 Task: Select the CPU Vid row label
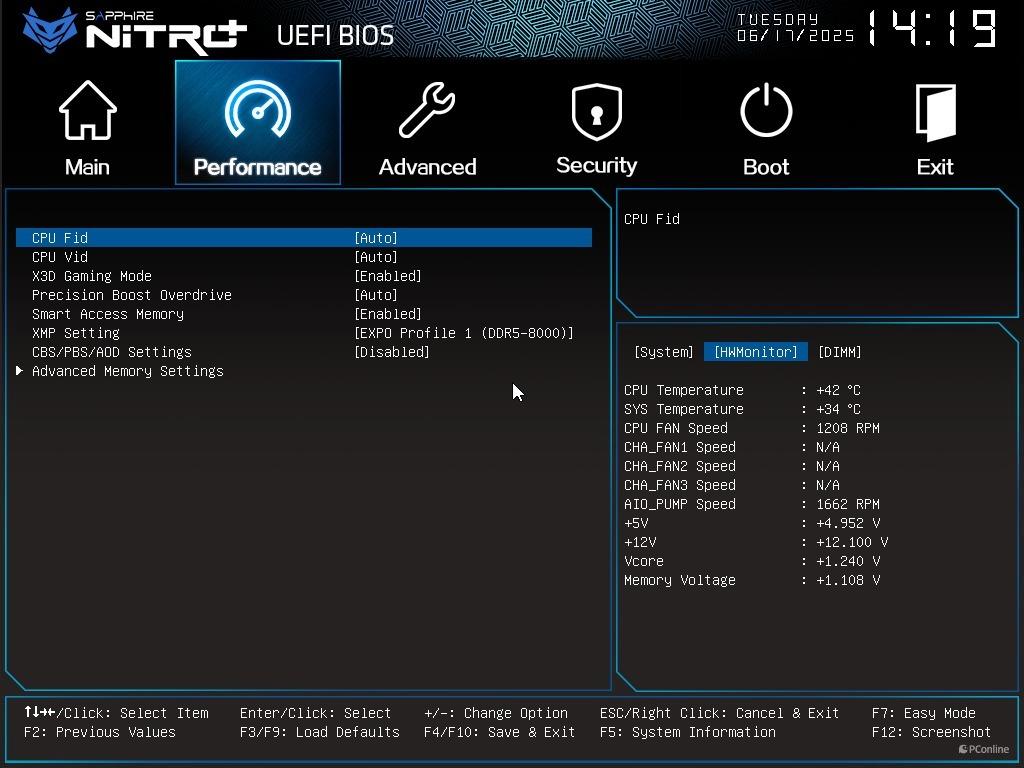(x=60, y=257)
